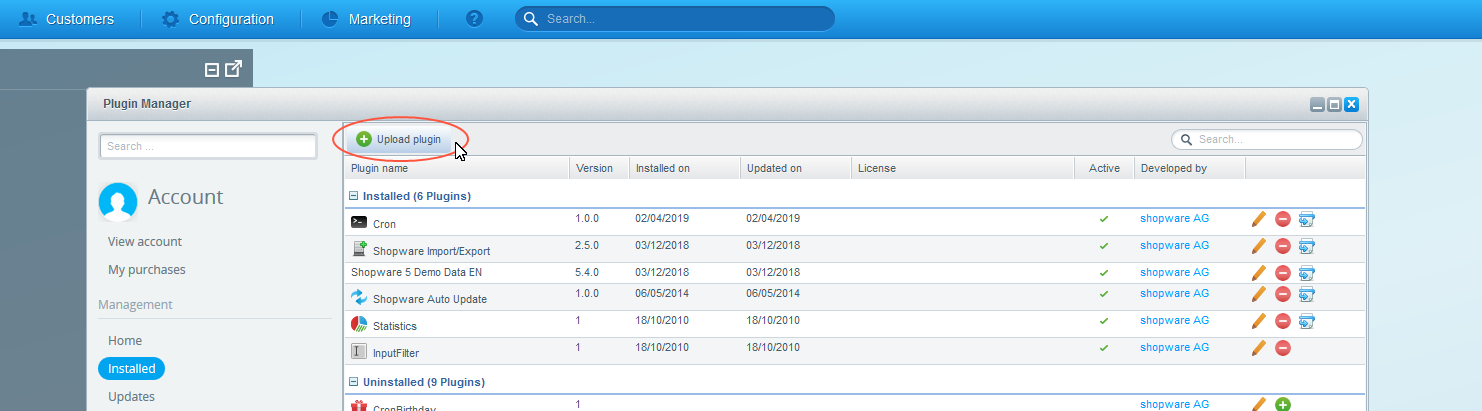Toggle Active checkmark for InputFilter
This screenshot has height=411, width=1482.
pos(1104,348)
